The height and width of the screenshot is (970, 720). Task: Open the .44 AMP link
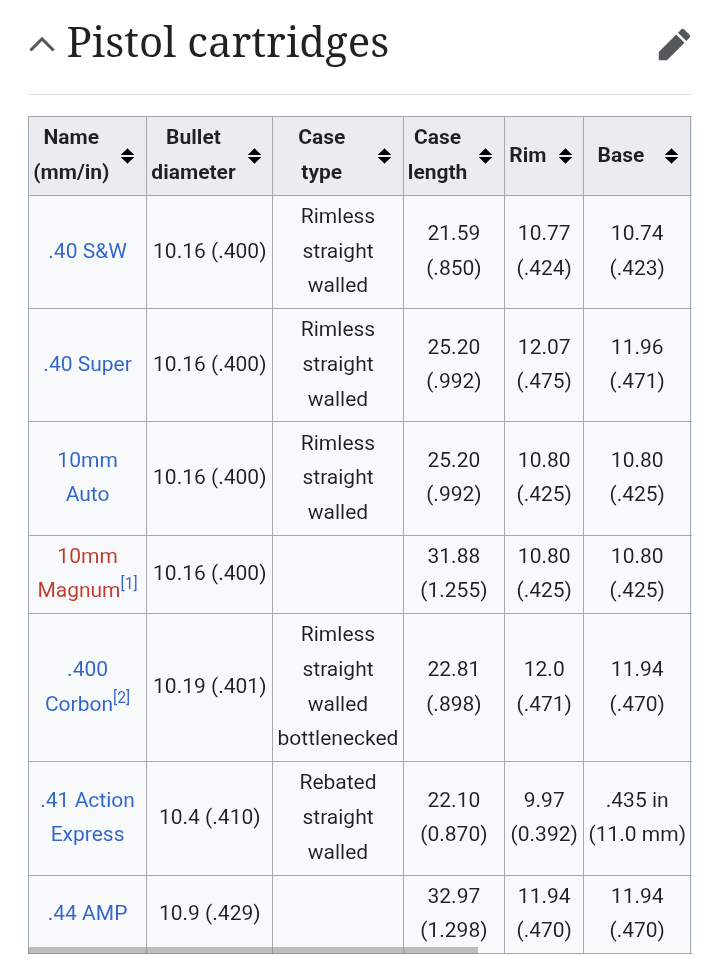coord(87,913)
